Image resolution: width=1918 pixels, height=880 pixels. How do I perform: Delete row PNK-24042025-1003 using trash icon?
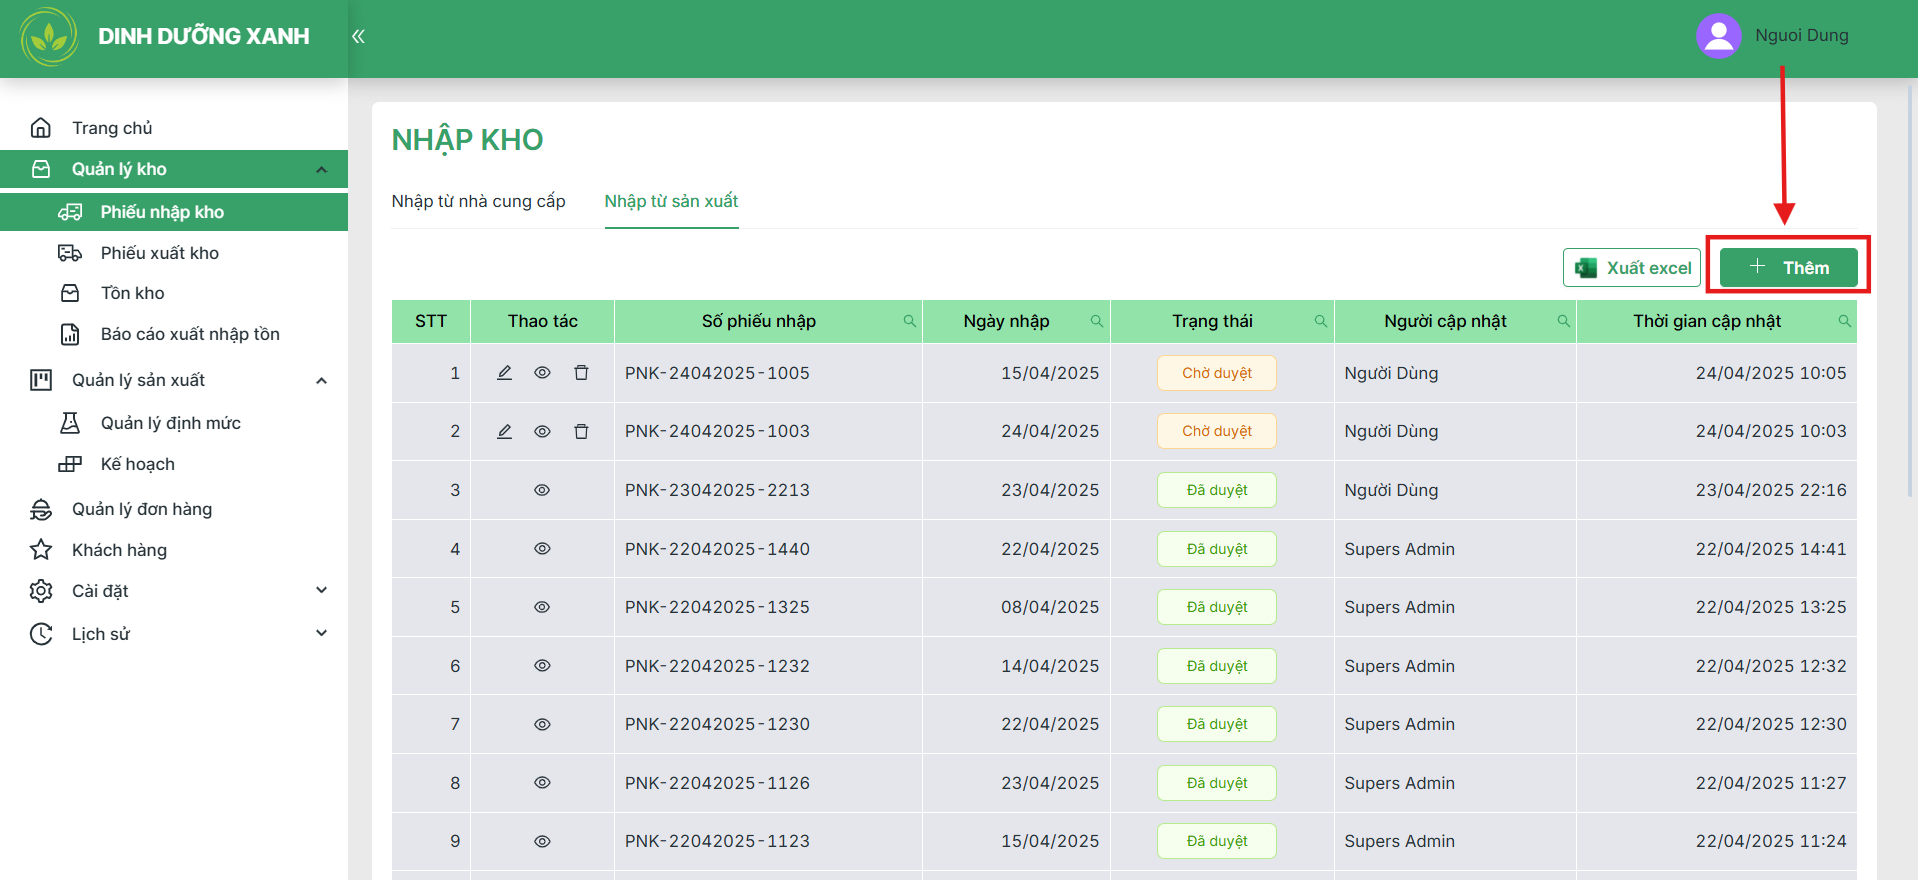[x=581, y=431]
